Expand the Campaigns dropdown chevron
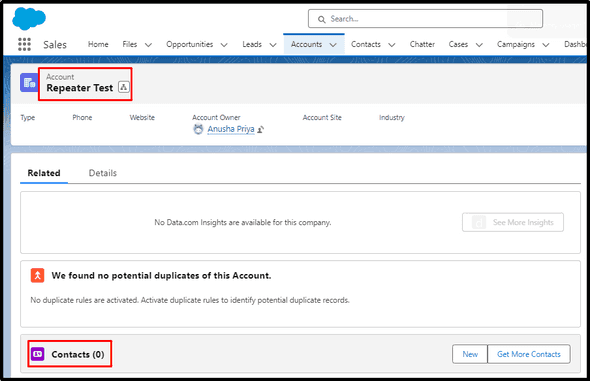Screen dimensions: 590x381 [546, 45]
